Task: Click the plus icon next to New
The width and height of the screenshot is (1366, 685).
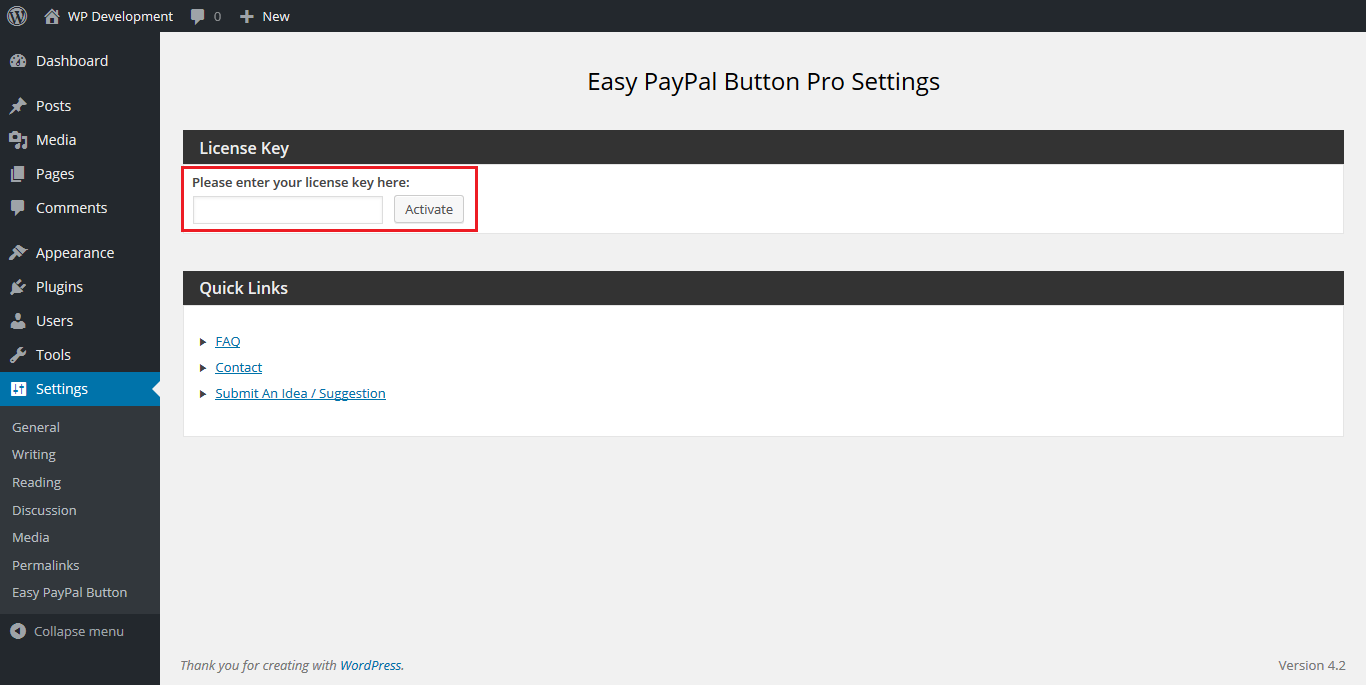Action: (x=247, y=16)
